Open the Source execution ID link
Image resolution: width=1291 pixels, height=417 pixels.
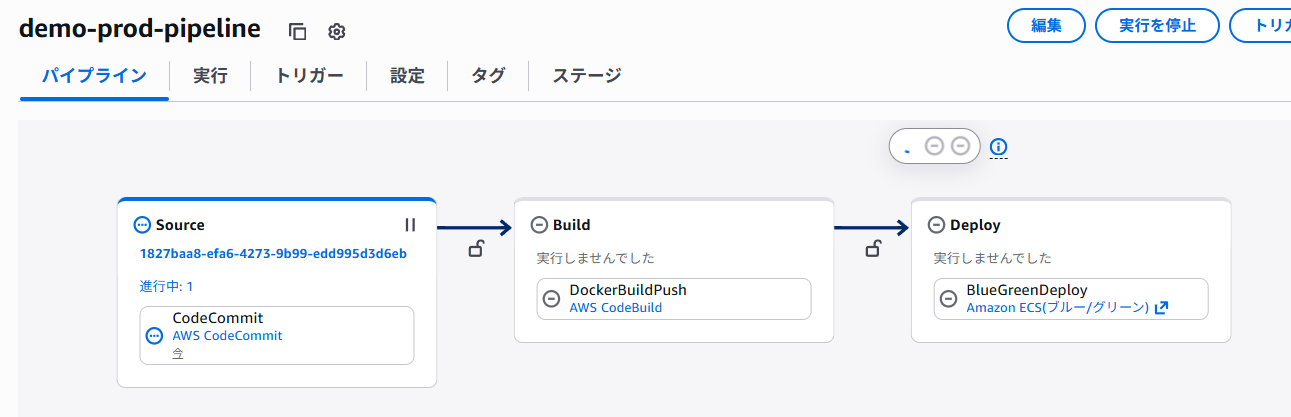273,253
